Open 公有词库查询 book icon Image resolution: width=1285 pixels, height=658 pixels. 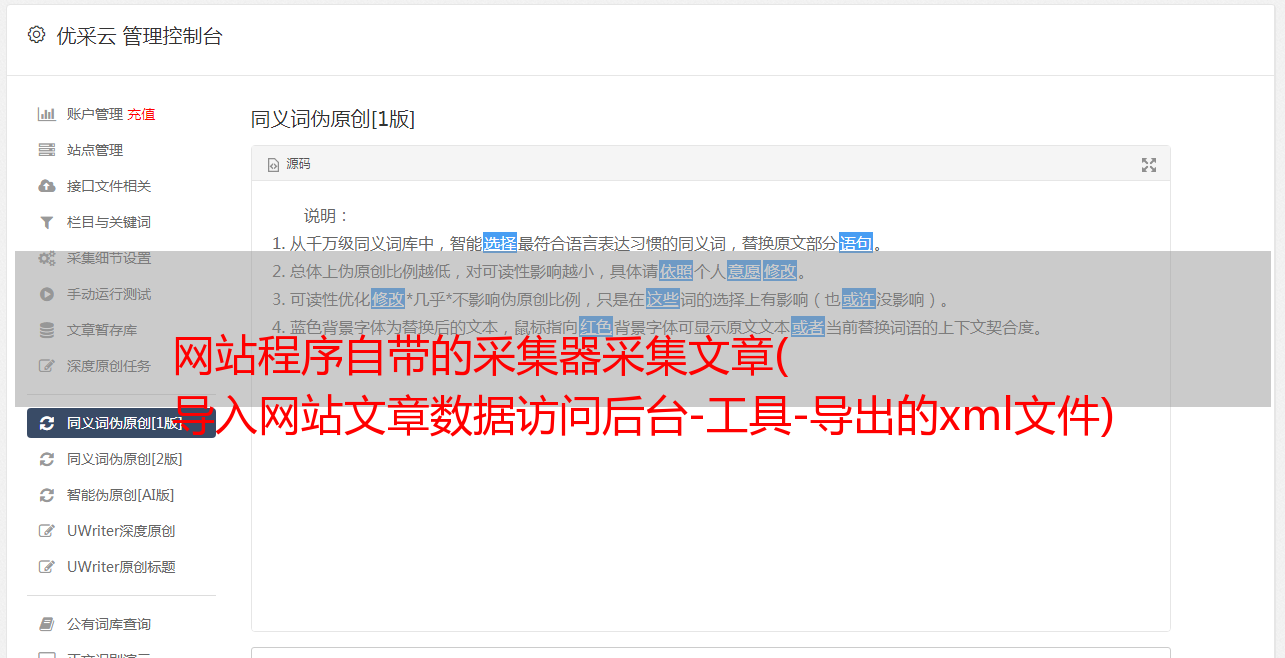(x=46, y=624)
